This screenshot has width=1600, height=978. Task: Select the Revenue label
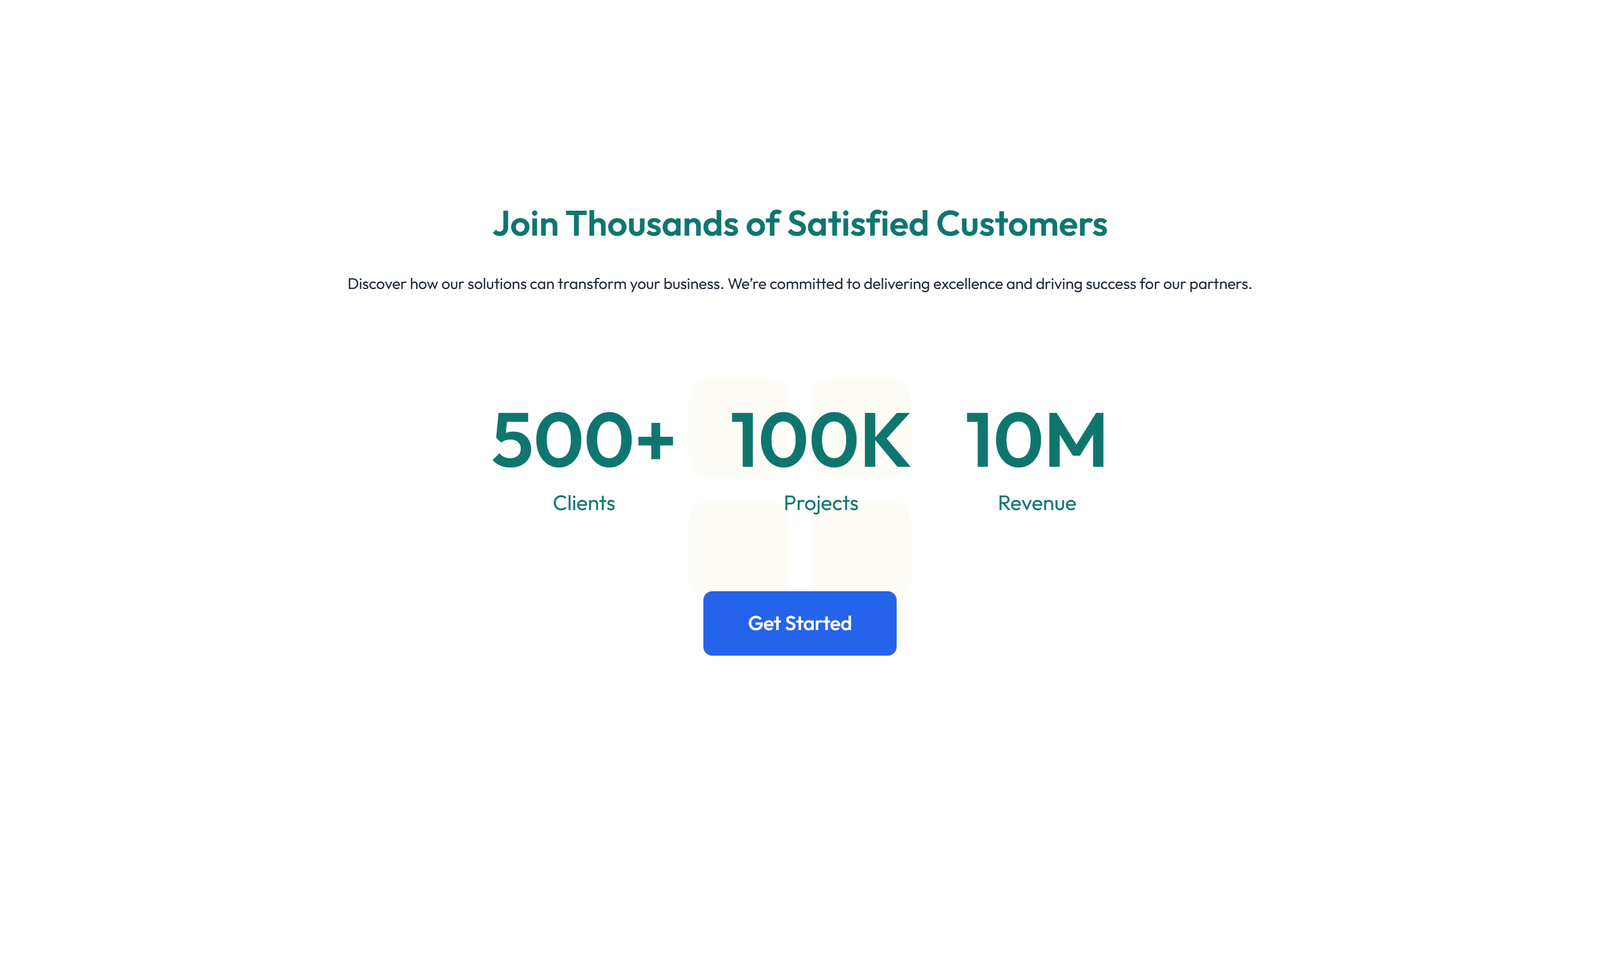point(1037,503)
